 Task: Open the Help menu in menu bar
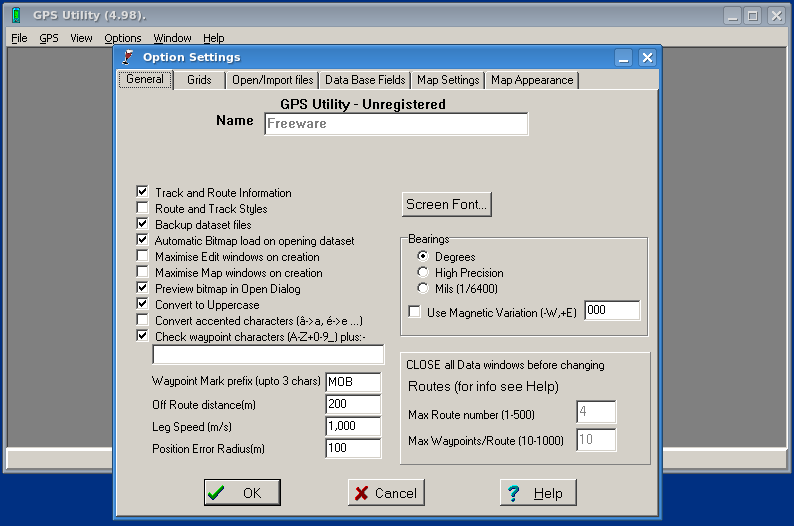[213, 38]
